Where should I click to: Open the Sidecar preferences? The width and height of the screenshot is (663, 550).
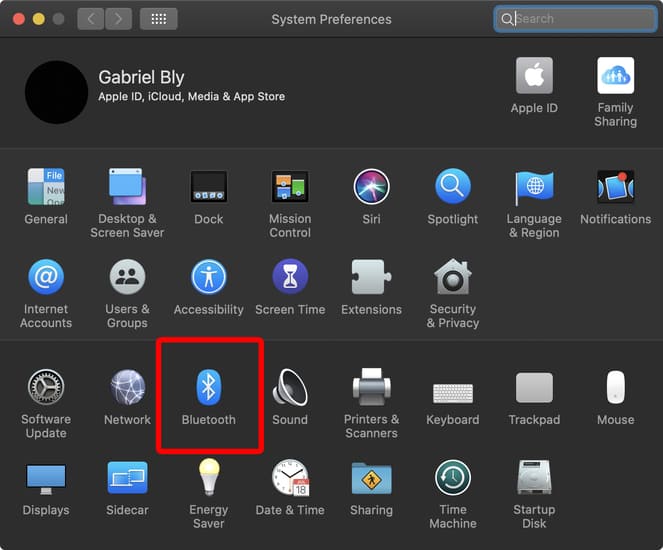(127, 478)
